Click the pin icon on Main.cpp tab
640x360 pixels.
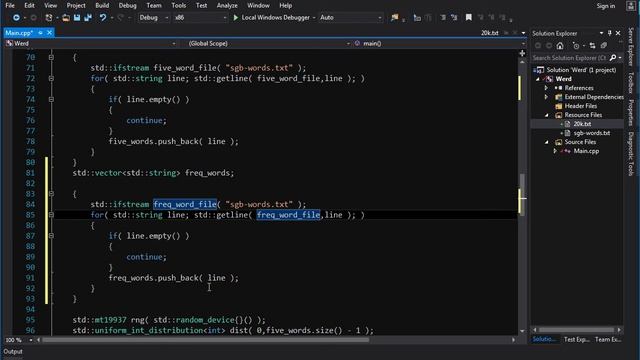click(x=40, y=33)
